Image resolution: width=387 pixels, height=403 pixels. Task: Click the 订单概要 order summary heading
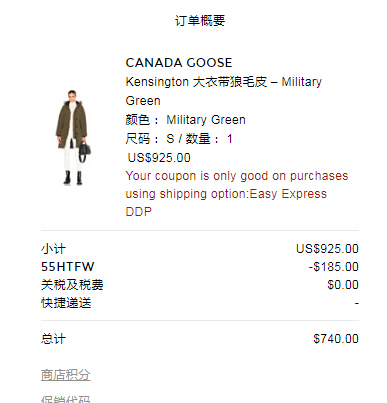click(200, 21)
